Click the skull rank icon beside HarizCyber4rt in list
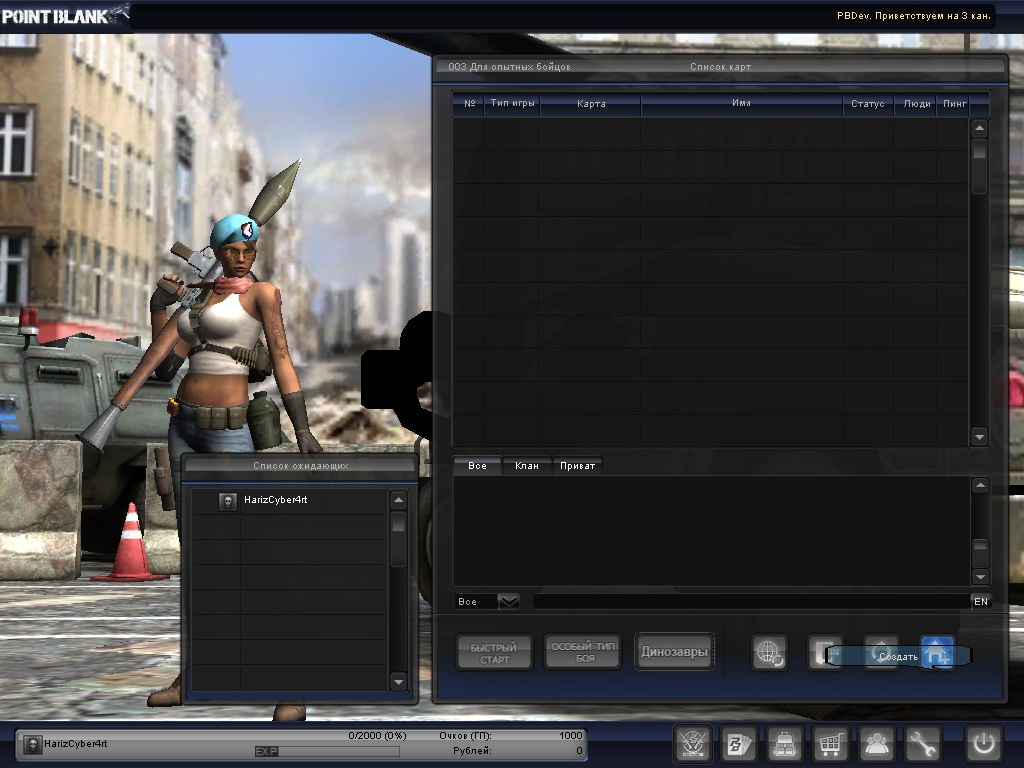1024x768 pixels. point(228,501)
